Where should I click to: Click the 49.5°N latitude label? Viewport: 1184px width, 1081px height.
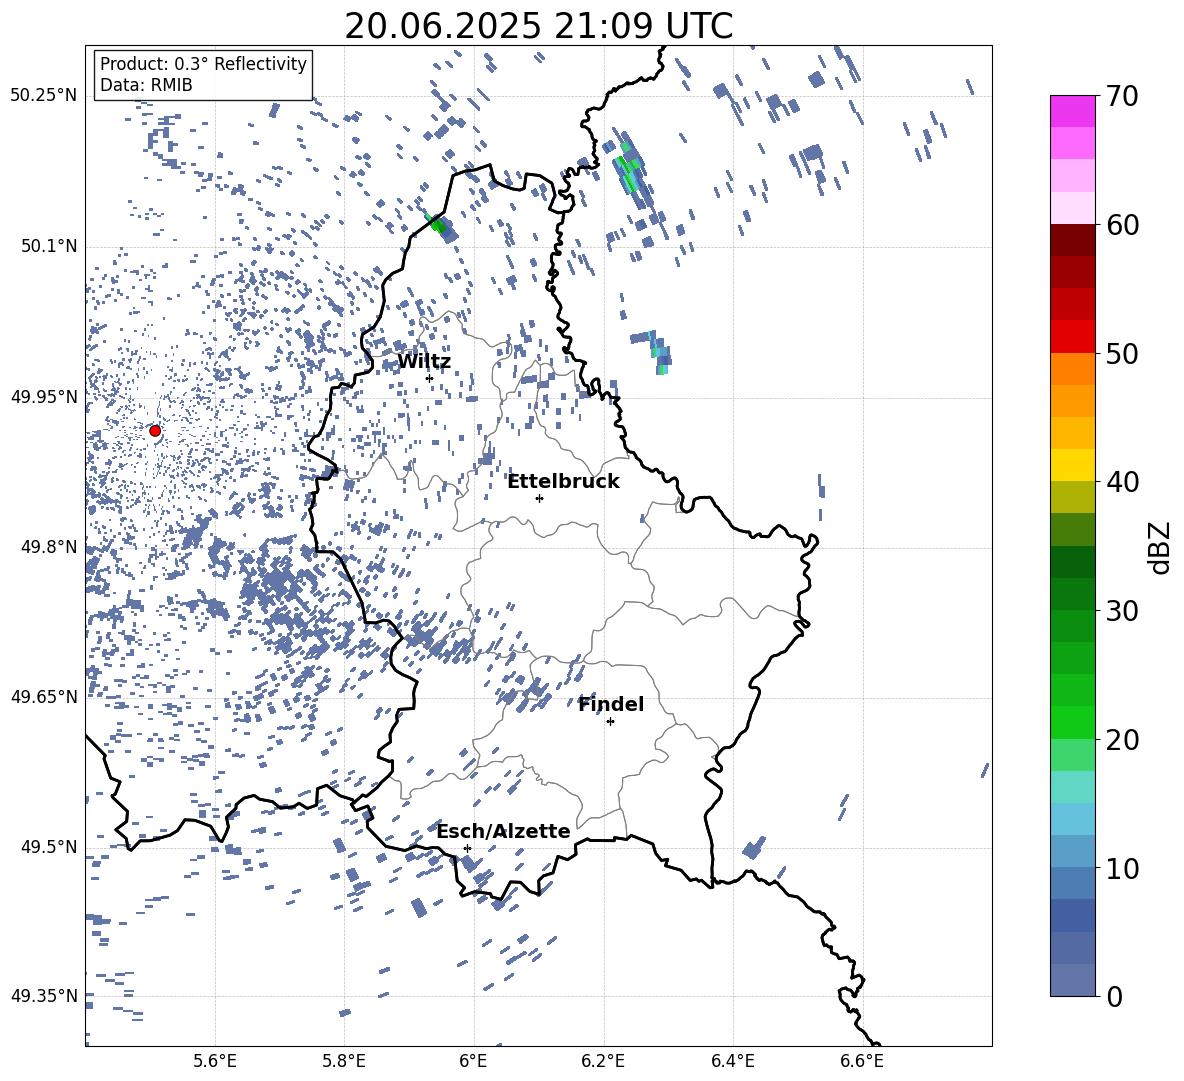point(49,846)
